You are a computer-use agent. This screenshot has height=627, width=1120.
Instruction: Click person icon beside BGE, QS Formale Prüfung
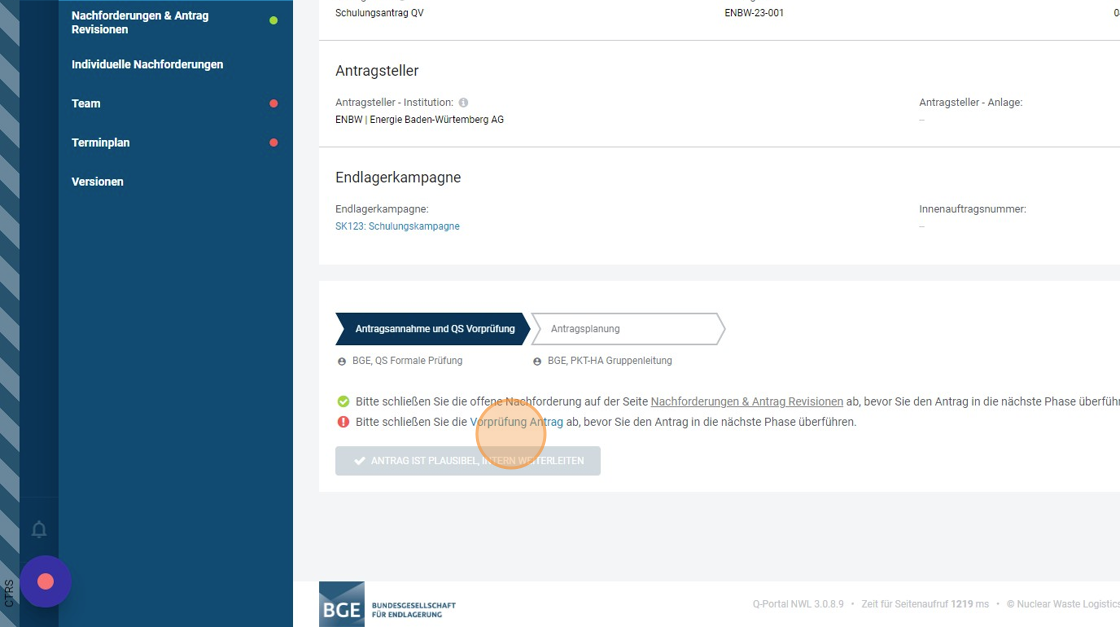click(x=341, y=361)
